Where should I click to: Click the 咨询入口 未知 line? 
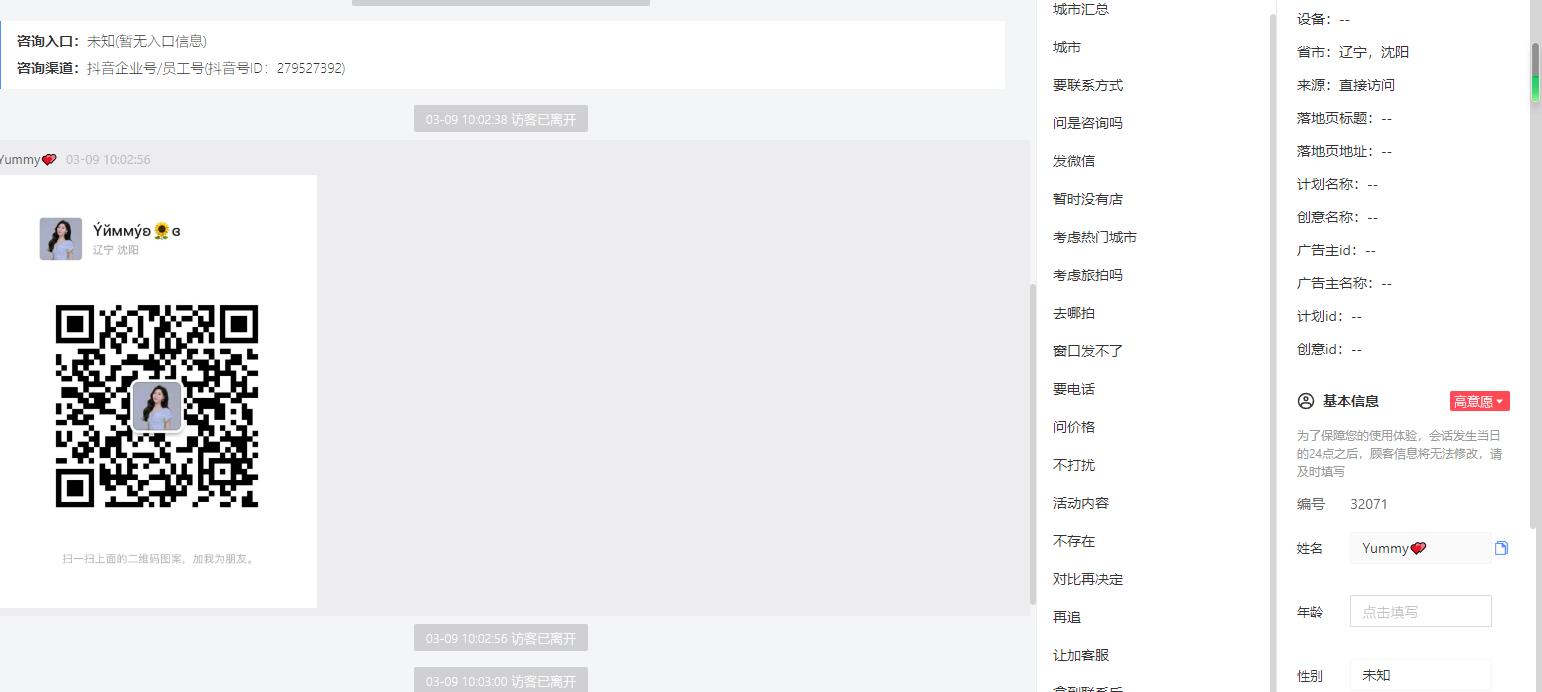click(x=112, y=41)
